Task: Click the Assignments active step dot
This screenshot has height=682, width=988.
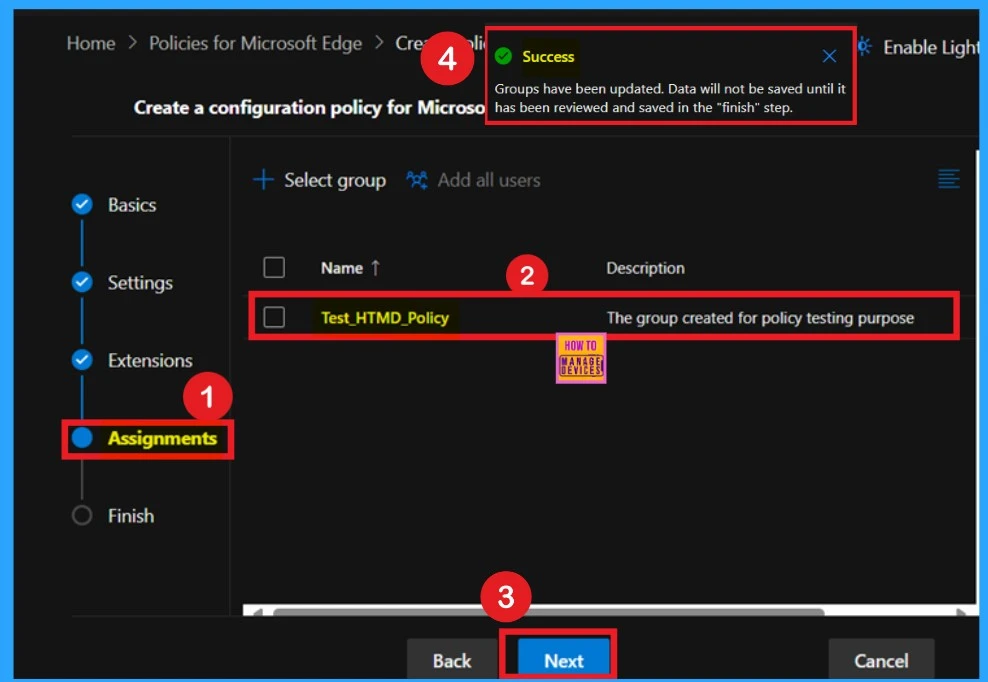Action: coord(82,437)
